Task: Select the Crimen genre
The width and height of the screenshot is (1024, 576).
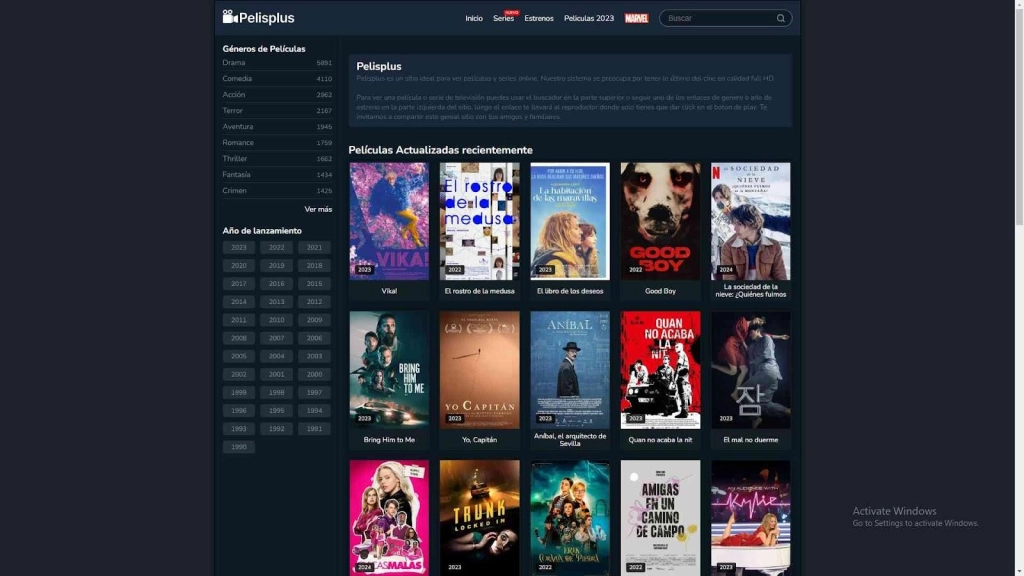Action: click(277, 191)
